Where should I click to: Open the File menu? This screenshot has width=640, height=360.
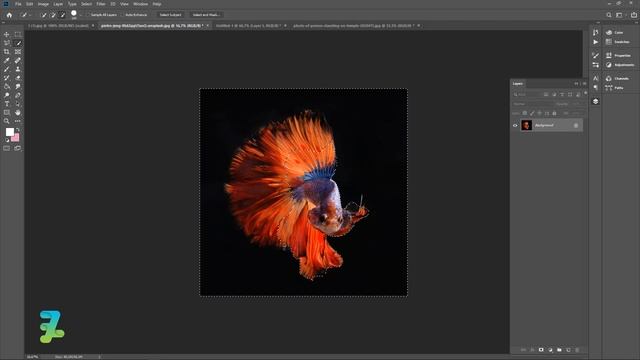pos(18,4)
